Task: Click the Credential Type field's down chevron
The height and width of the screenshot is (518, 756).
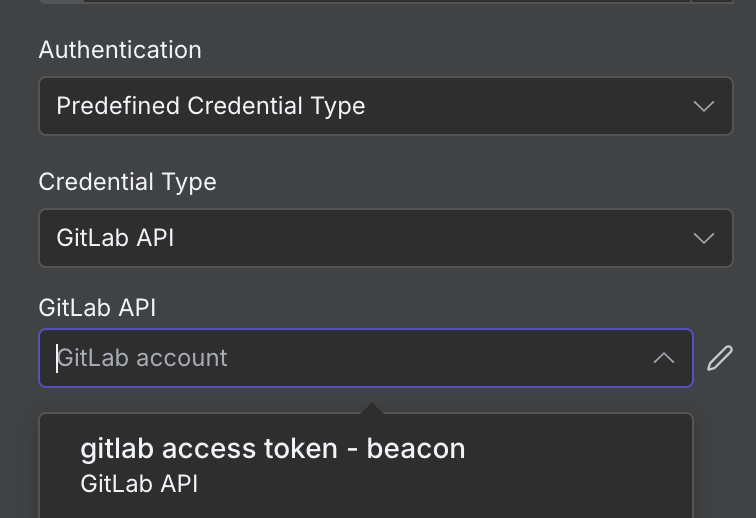Action: 704,238
